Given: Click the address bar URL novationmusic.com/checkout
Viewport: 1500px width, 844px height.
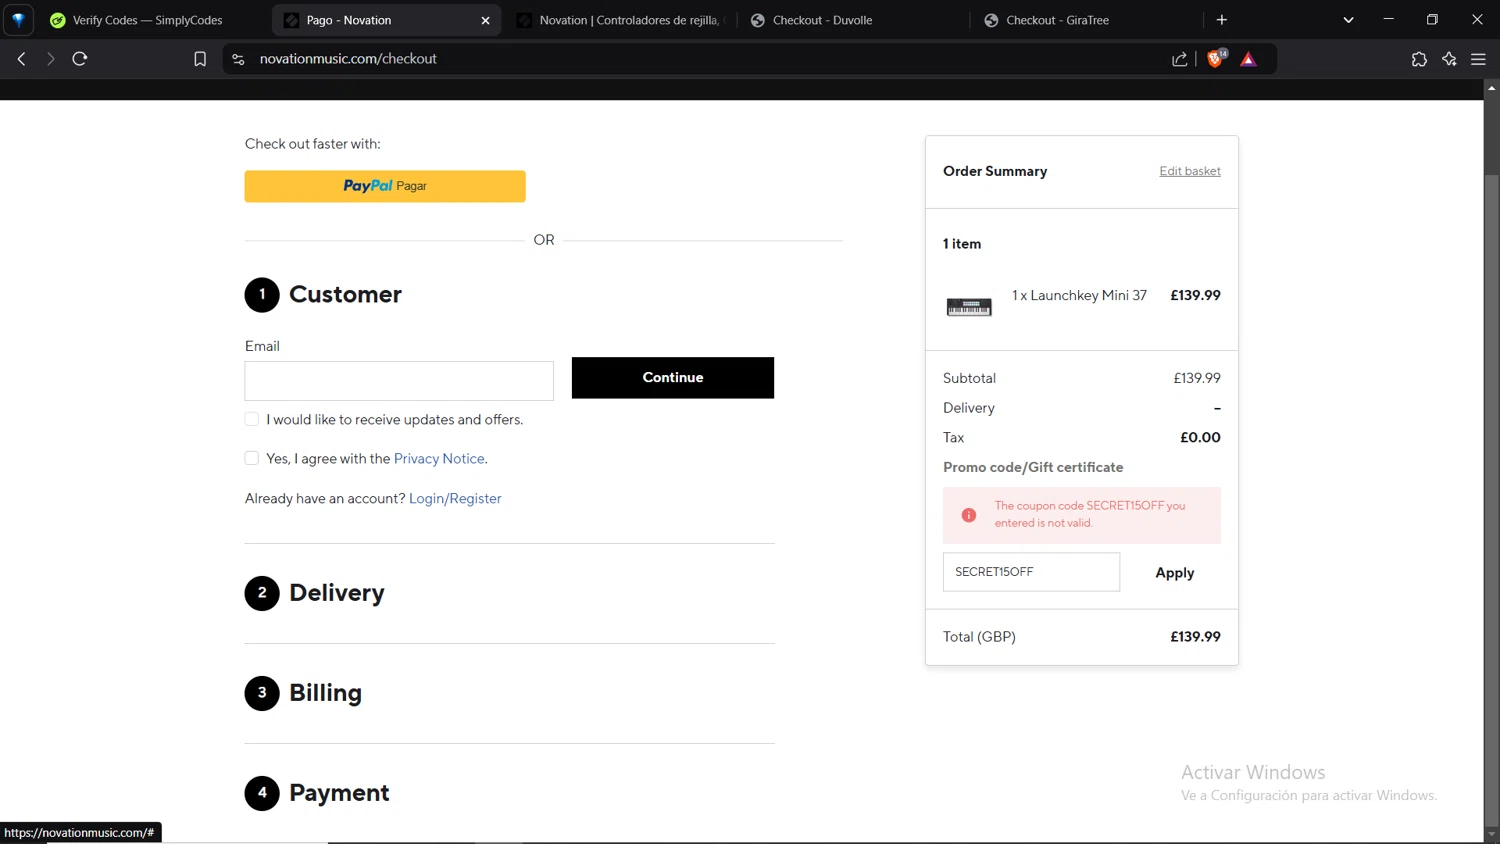Looking at the screenshot, I should [348, 59].
